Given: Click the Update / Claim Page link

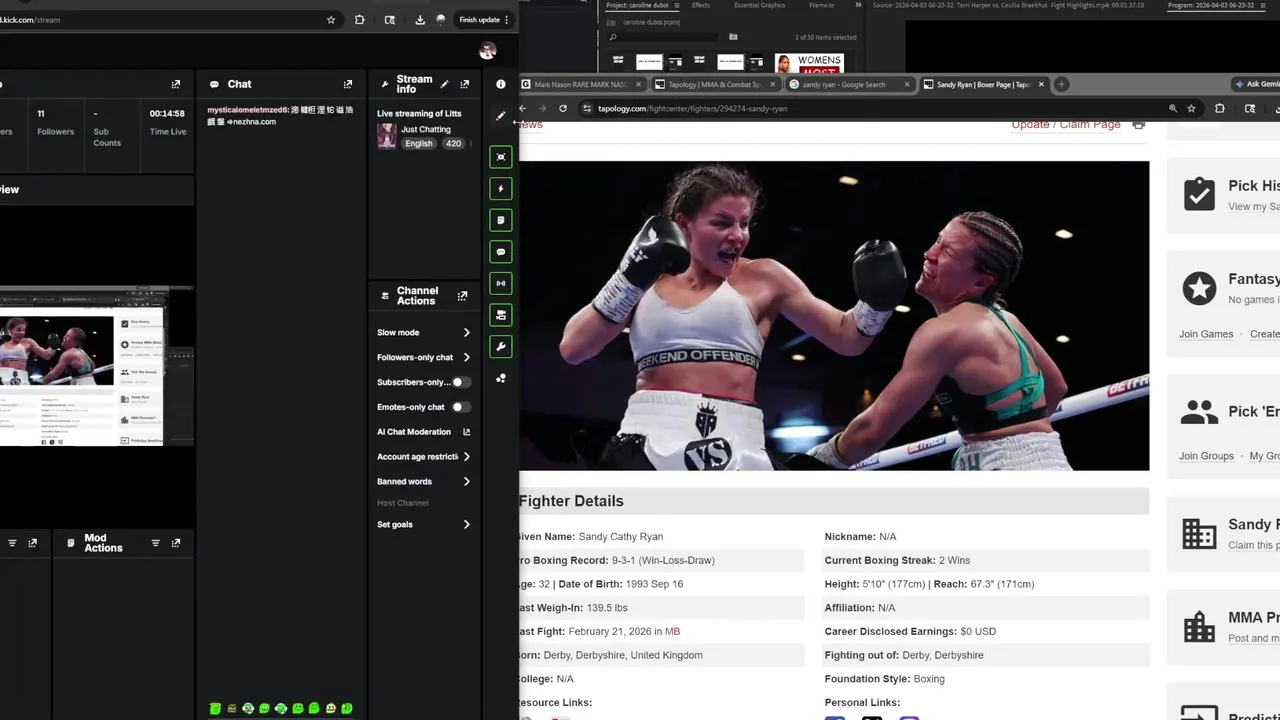Looking at the screenshot, I should (x=1066, y=124).
